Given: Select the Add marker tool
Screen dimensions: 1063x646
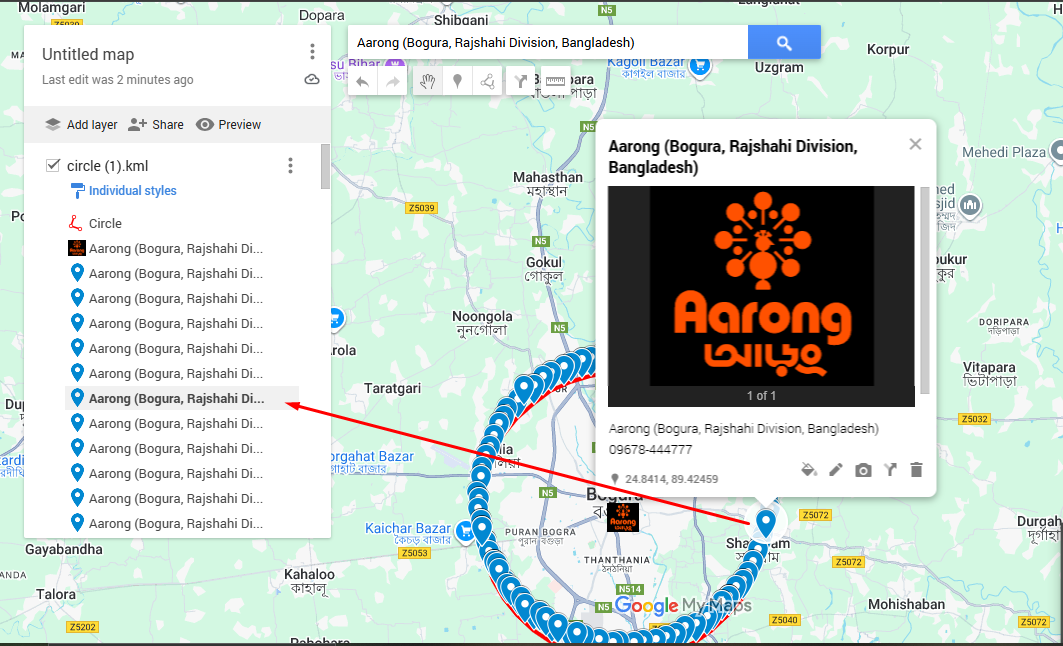Looking at the screenshot, I should point(458,82).
